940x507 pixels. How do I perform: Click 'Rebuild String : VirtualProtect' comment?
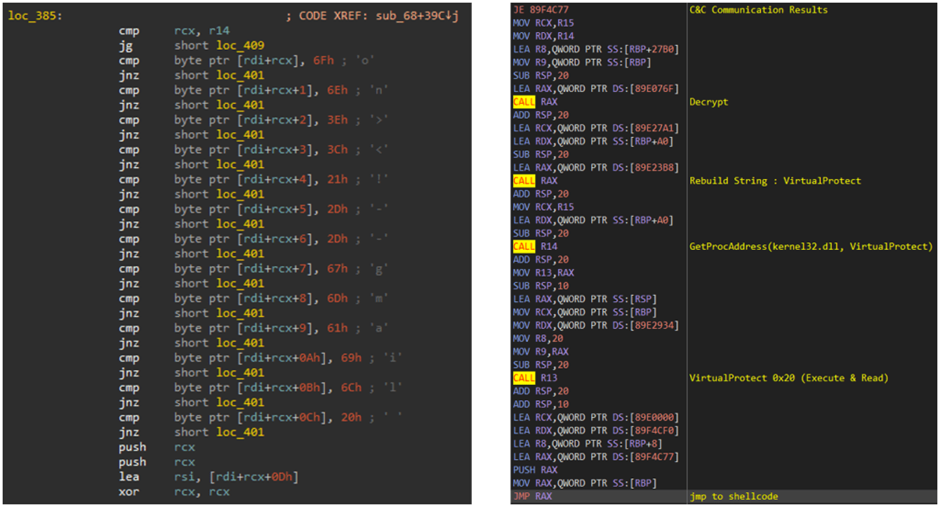pyautogui.click(x=775, y=180)
